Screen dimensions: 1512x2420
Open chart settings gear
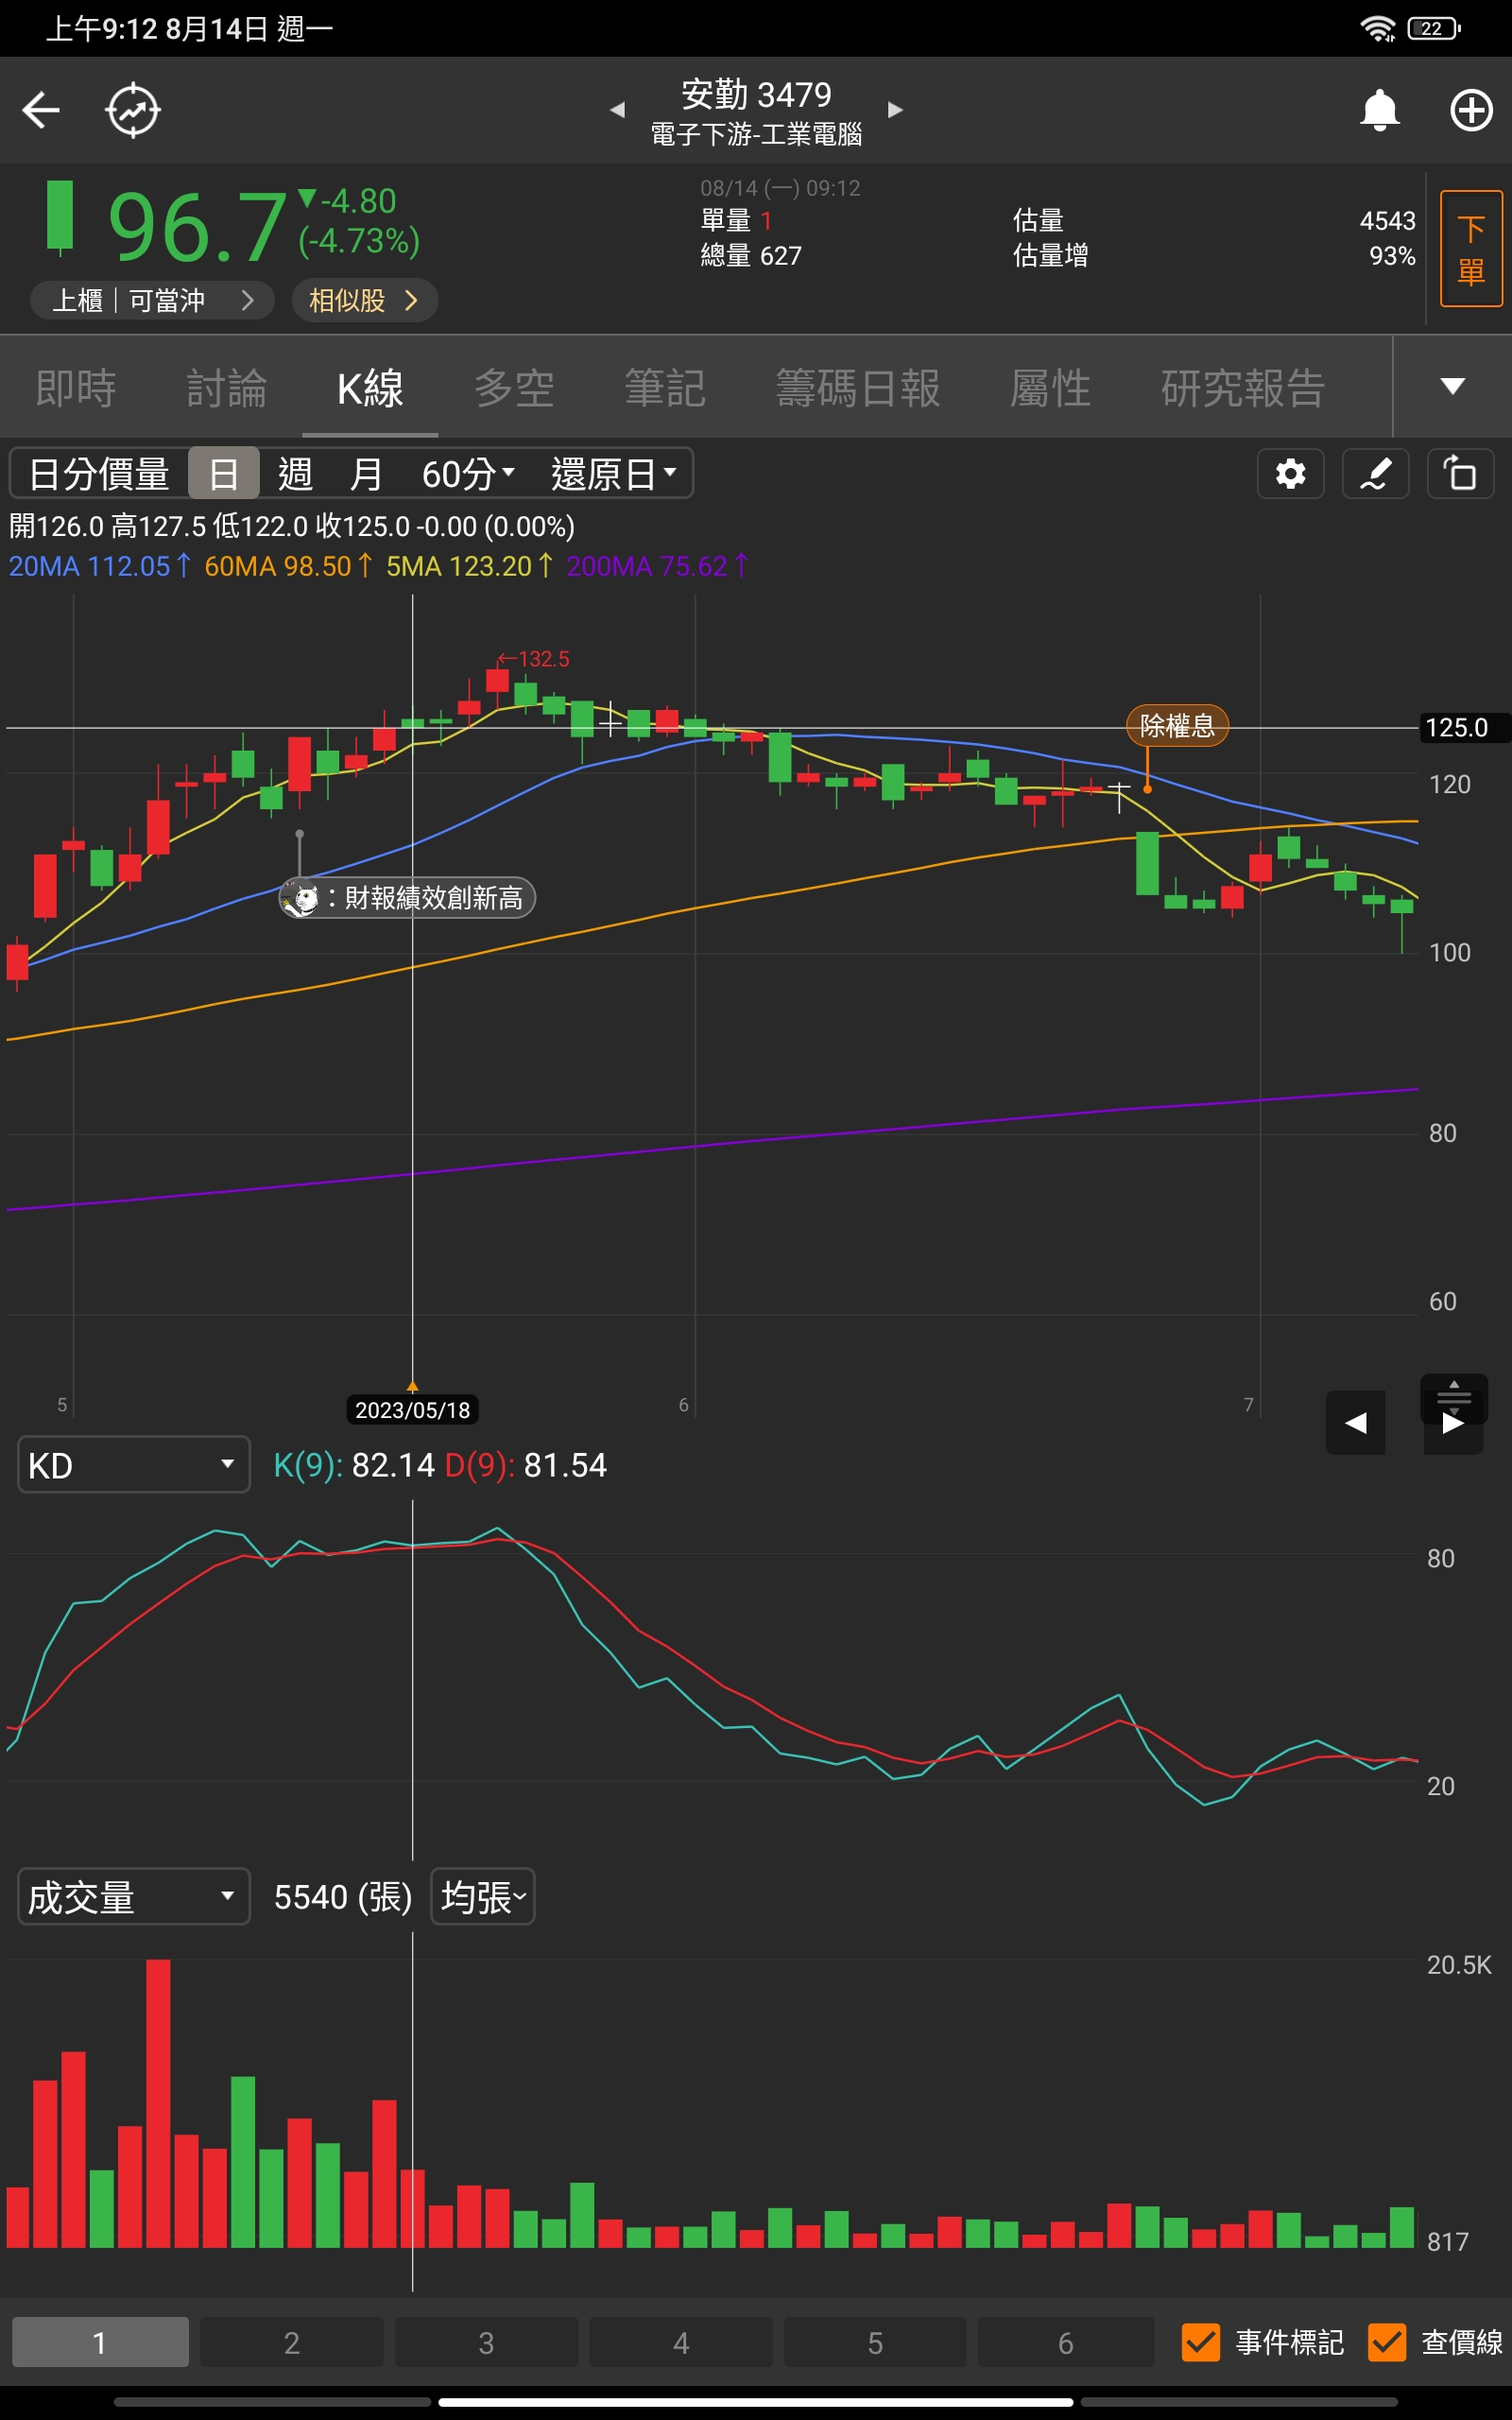(1290, 473)
